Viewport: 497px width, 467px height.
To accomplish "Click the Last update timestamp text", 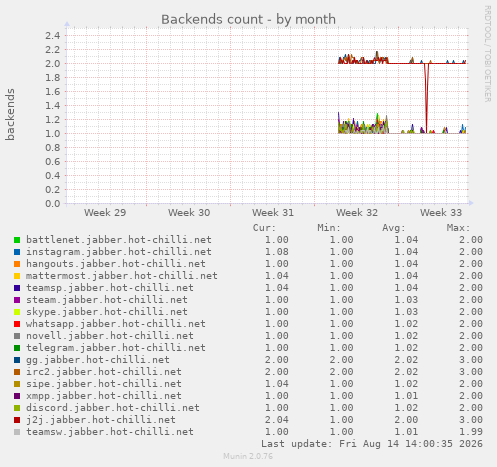I will point(372,444).
